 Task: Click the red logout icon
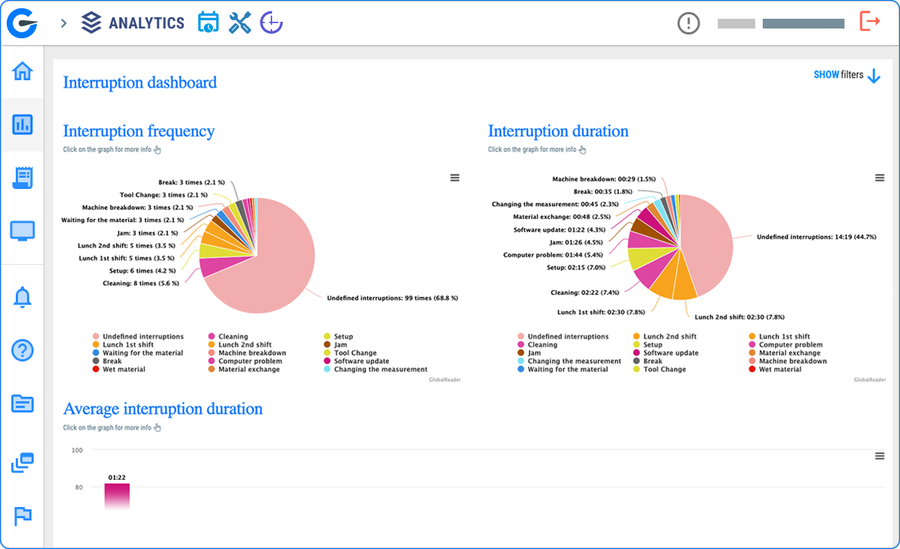click(x=870, y=22)
